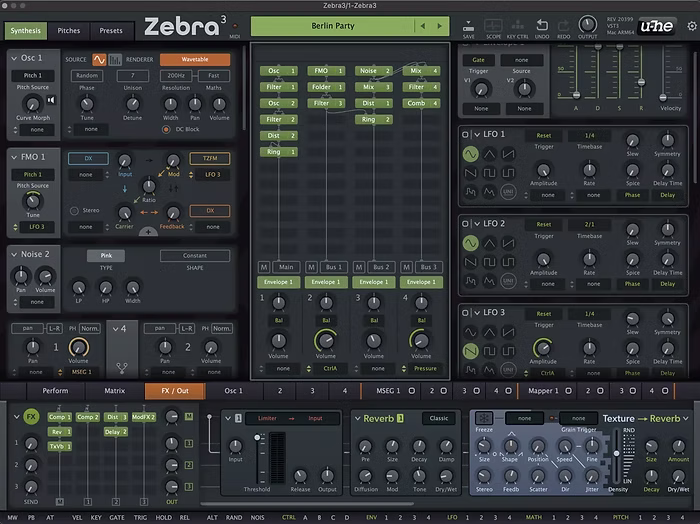The height and width of the screenshot is (524, 700).
Task: Select triangle waveform in LFO 1
Action: click(489, 154)
